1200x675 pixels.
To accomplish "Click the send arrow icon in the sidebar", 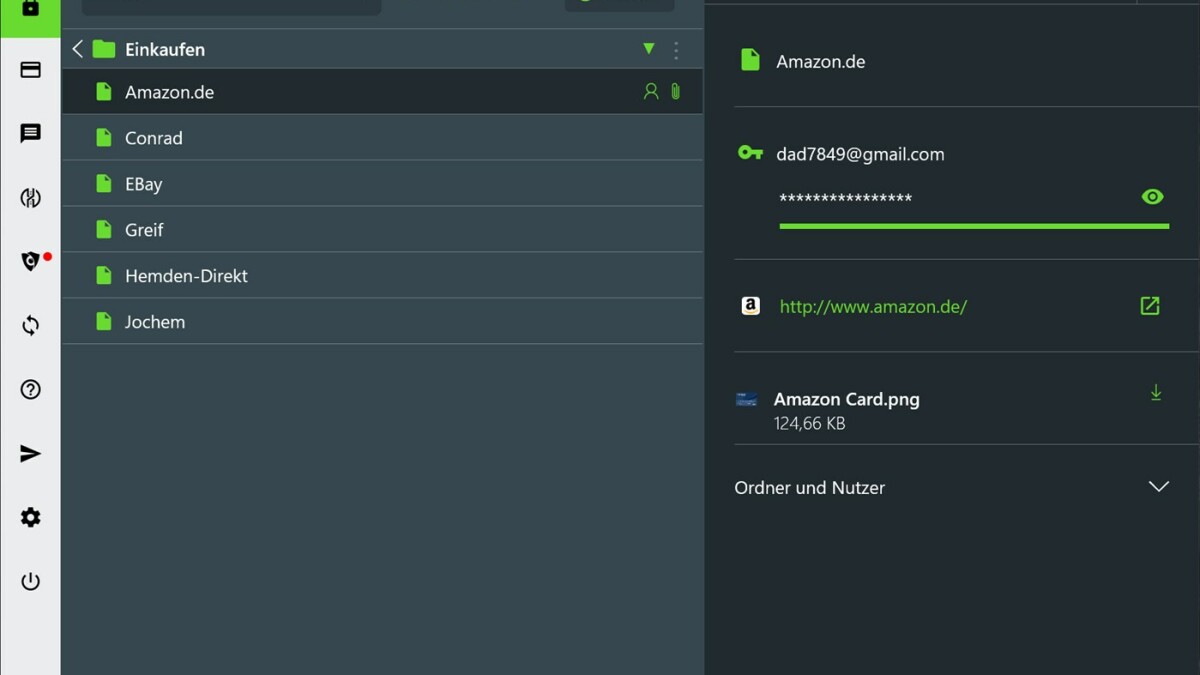I will pos(30,453).
